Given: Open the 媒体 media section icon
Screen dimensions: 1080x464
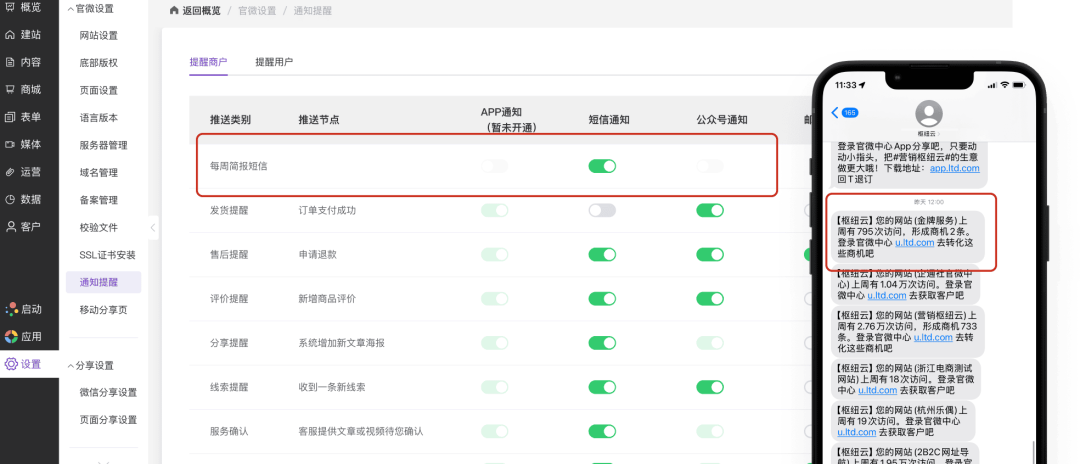Looking at the screenshot, I should tap(11, 144).
